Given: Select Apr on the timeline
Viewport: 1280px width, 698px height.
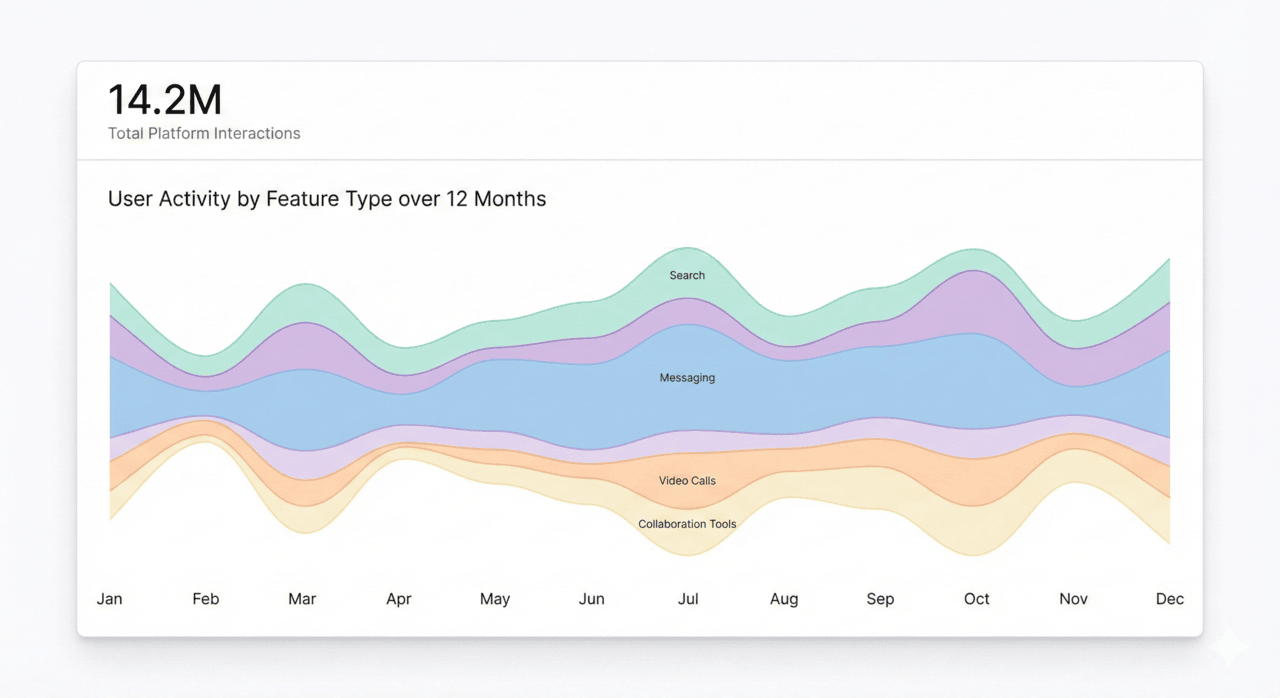Looking at the screenshot, I should pyautogui.click(x=398, y=598).
